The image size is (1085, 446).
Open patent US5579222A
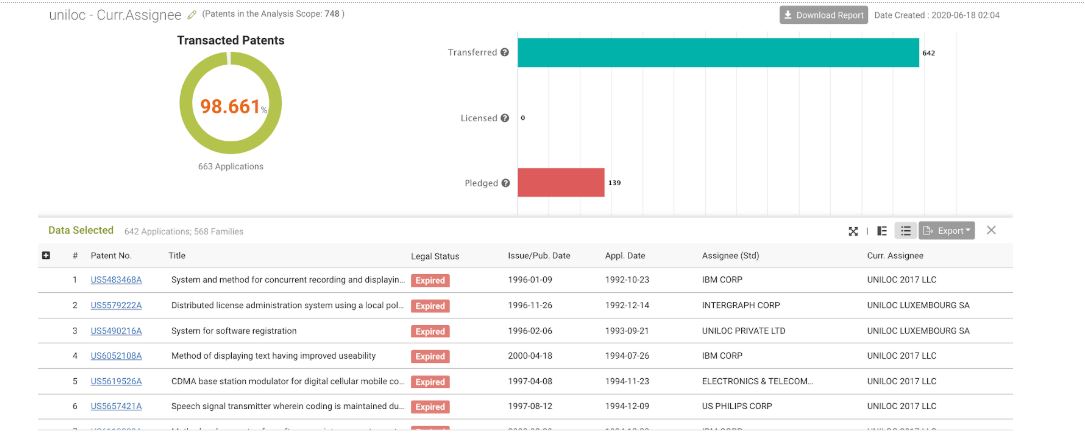[116, 305]
